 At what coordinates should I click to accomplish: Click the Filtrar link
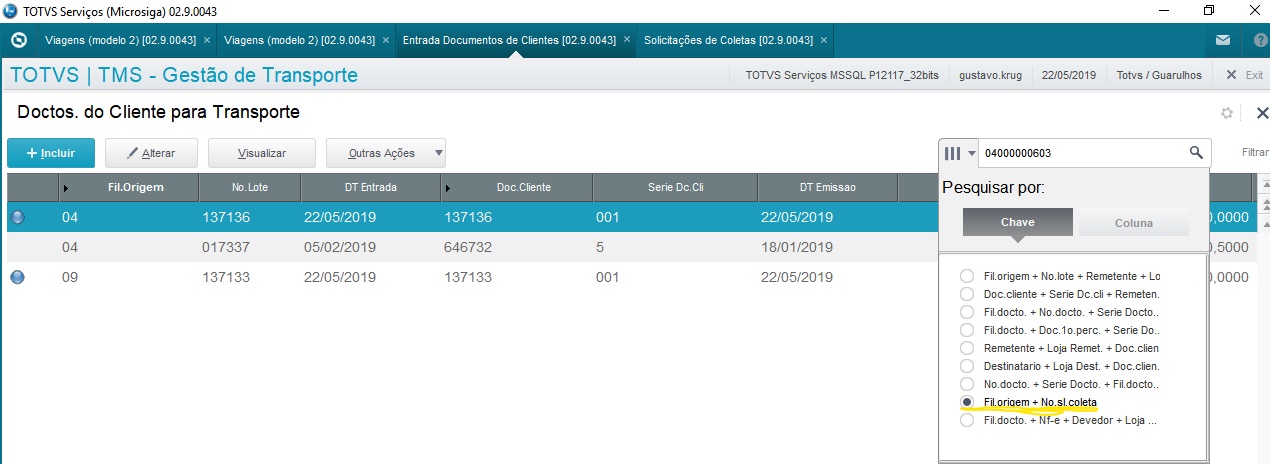[1255, 153]
